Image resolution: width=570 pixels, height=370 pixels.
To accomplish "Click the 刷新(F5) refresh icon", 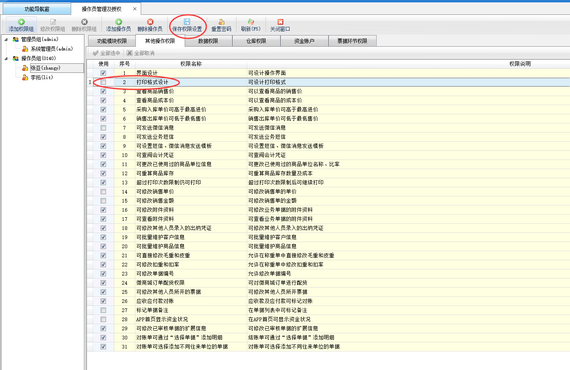I will pos(251,22).
